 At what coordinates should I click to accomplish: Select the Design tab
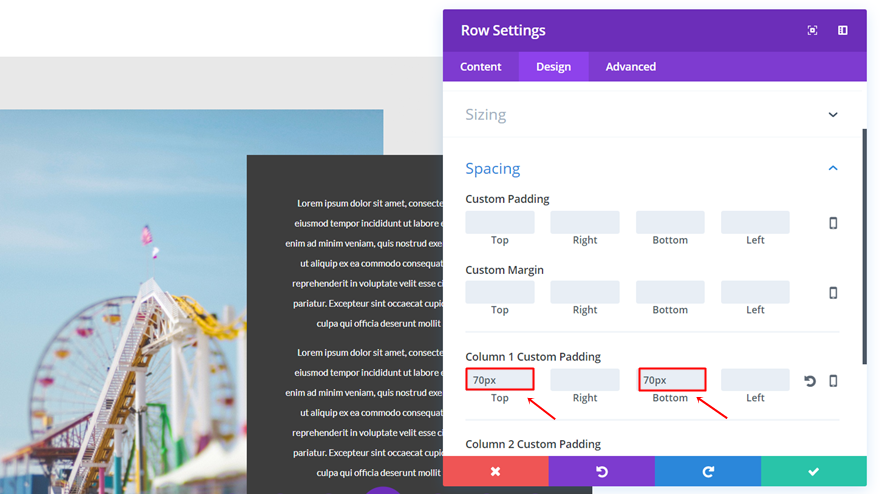click(x=553, y=67)
